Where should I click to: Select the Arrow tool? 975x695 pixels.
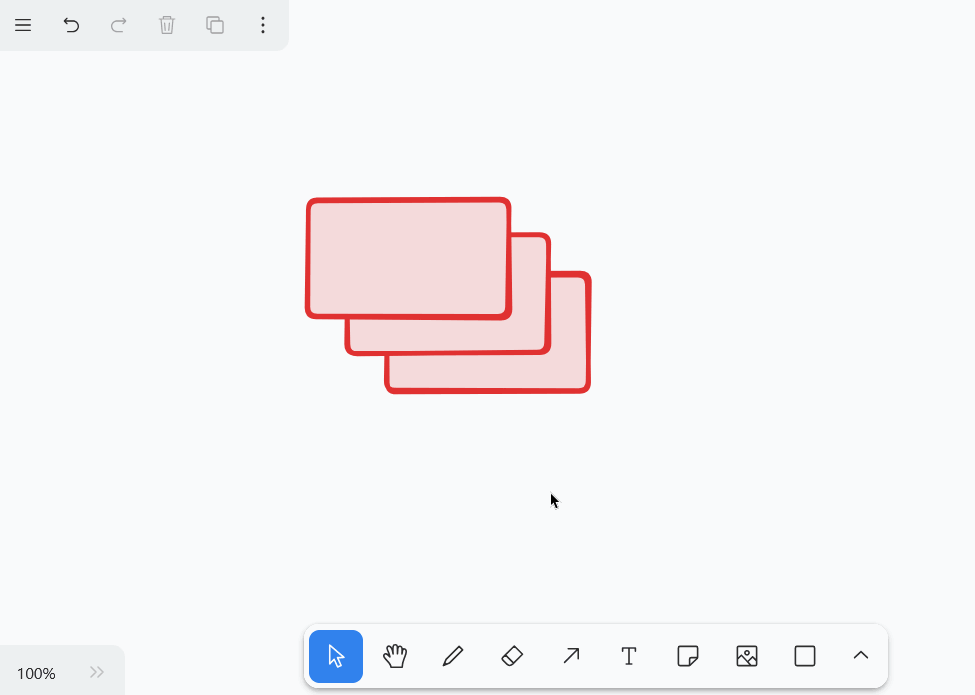[571, 656]
